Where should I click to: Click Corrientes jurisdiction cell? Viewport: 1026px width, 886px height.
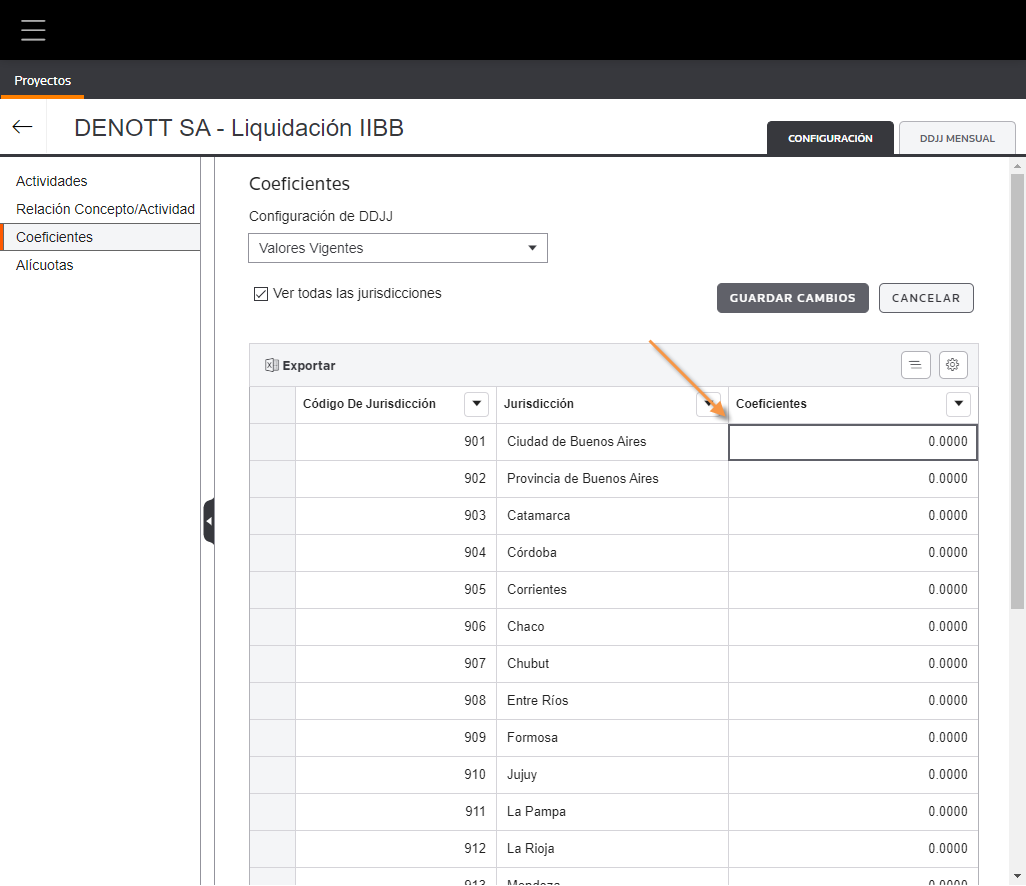click(612, 590)
